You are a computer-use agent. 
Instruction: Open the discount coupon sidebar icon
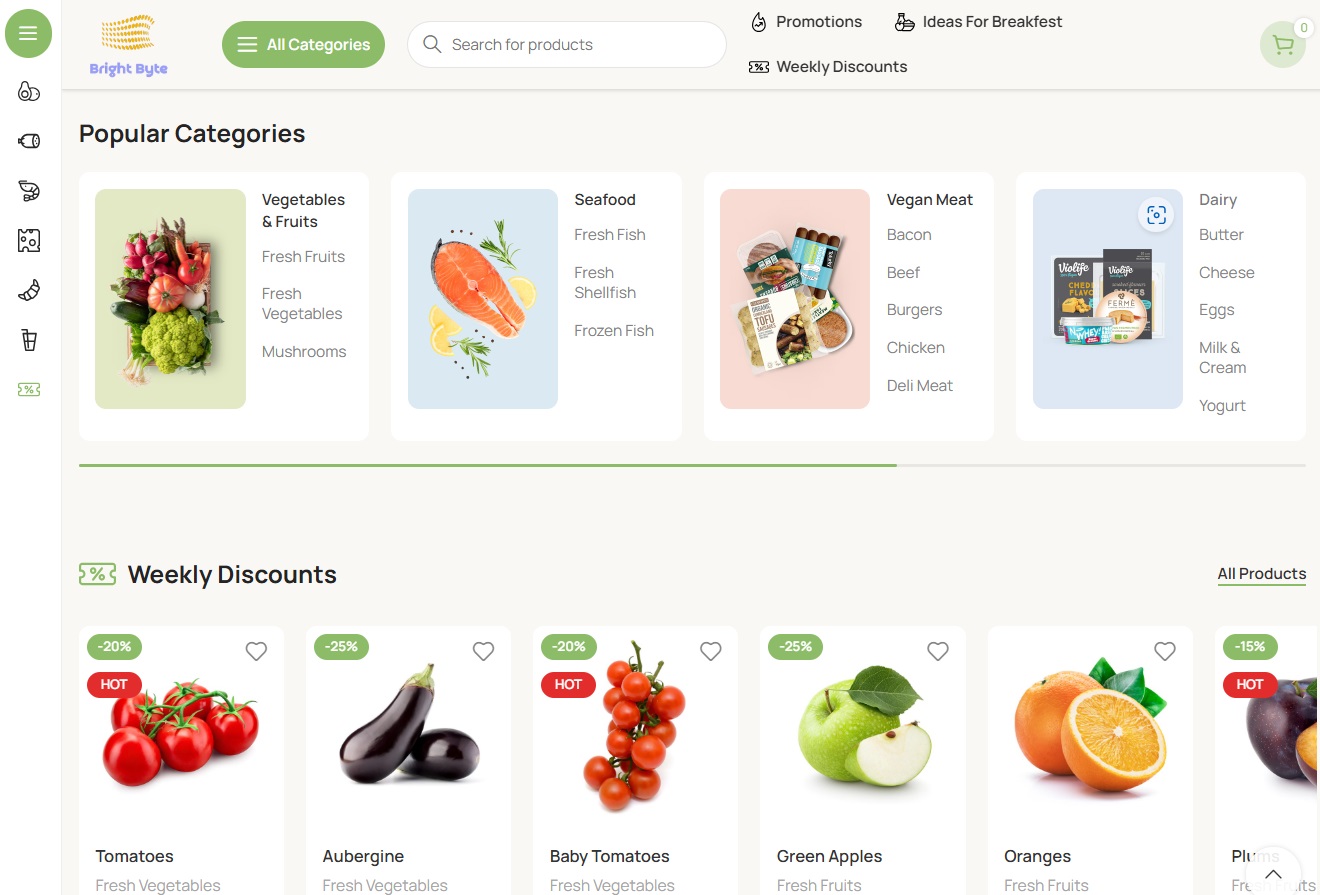tap(29, 390)
